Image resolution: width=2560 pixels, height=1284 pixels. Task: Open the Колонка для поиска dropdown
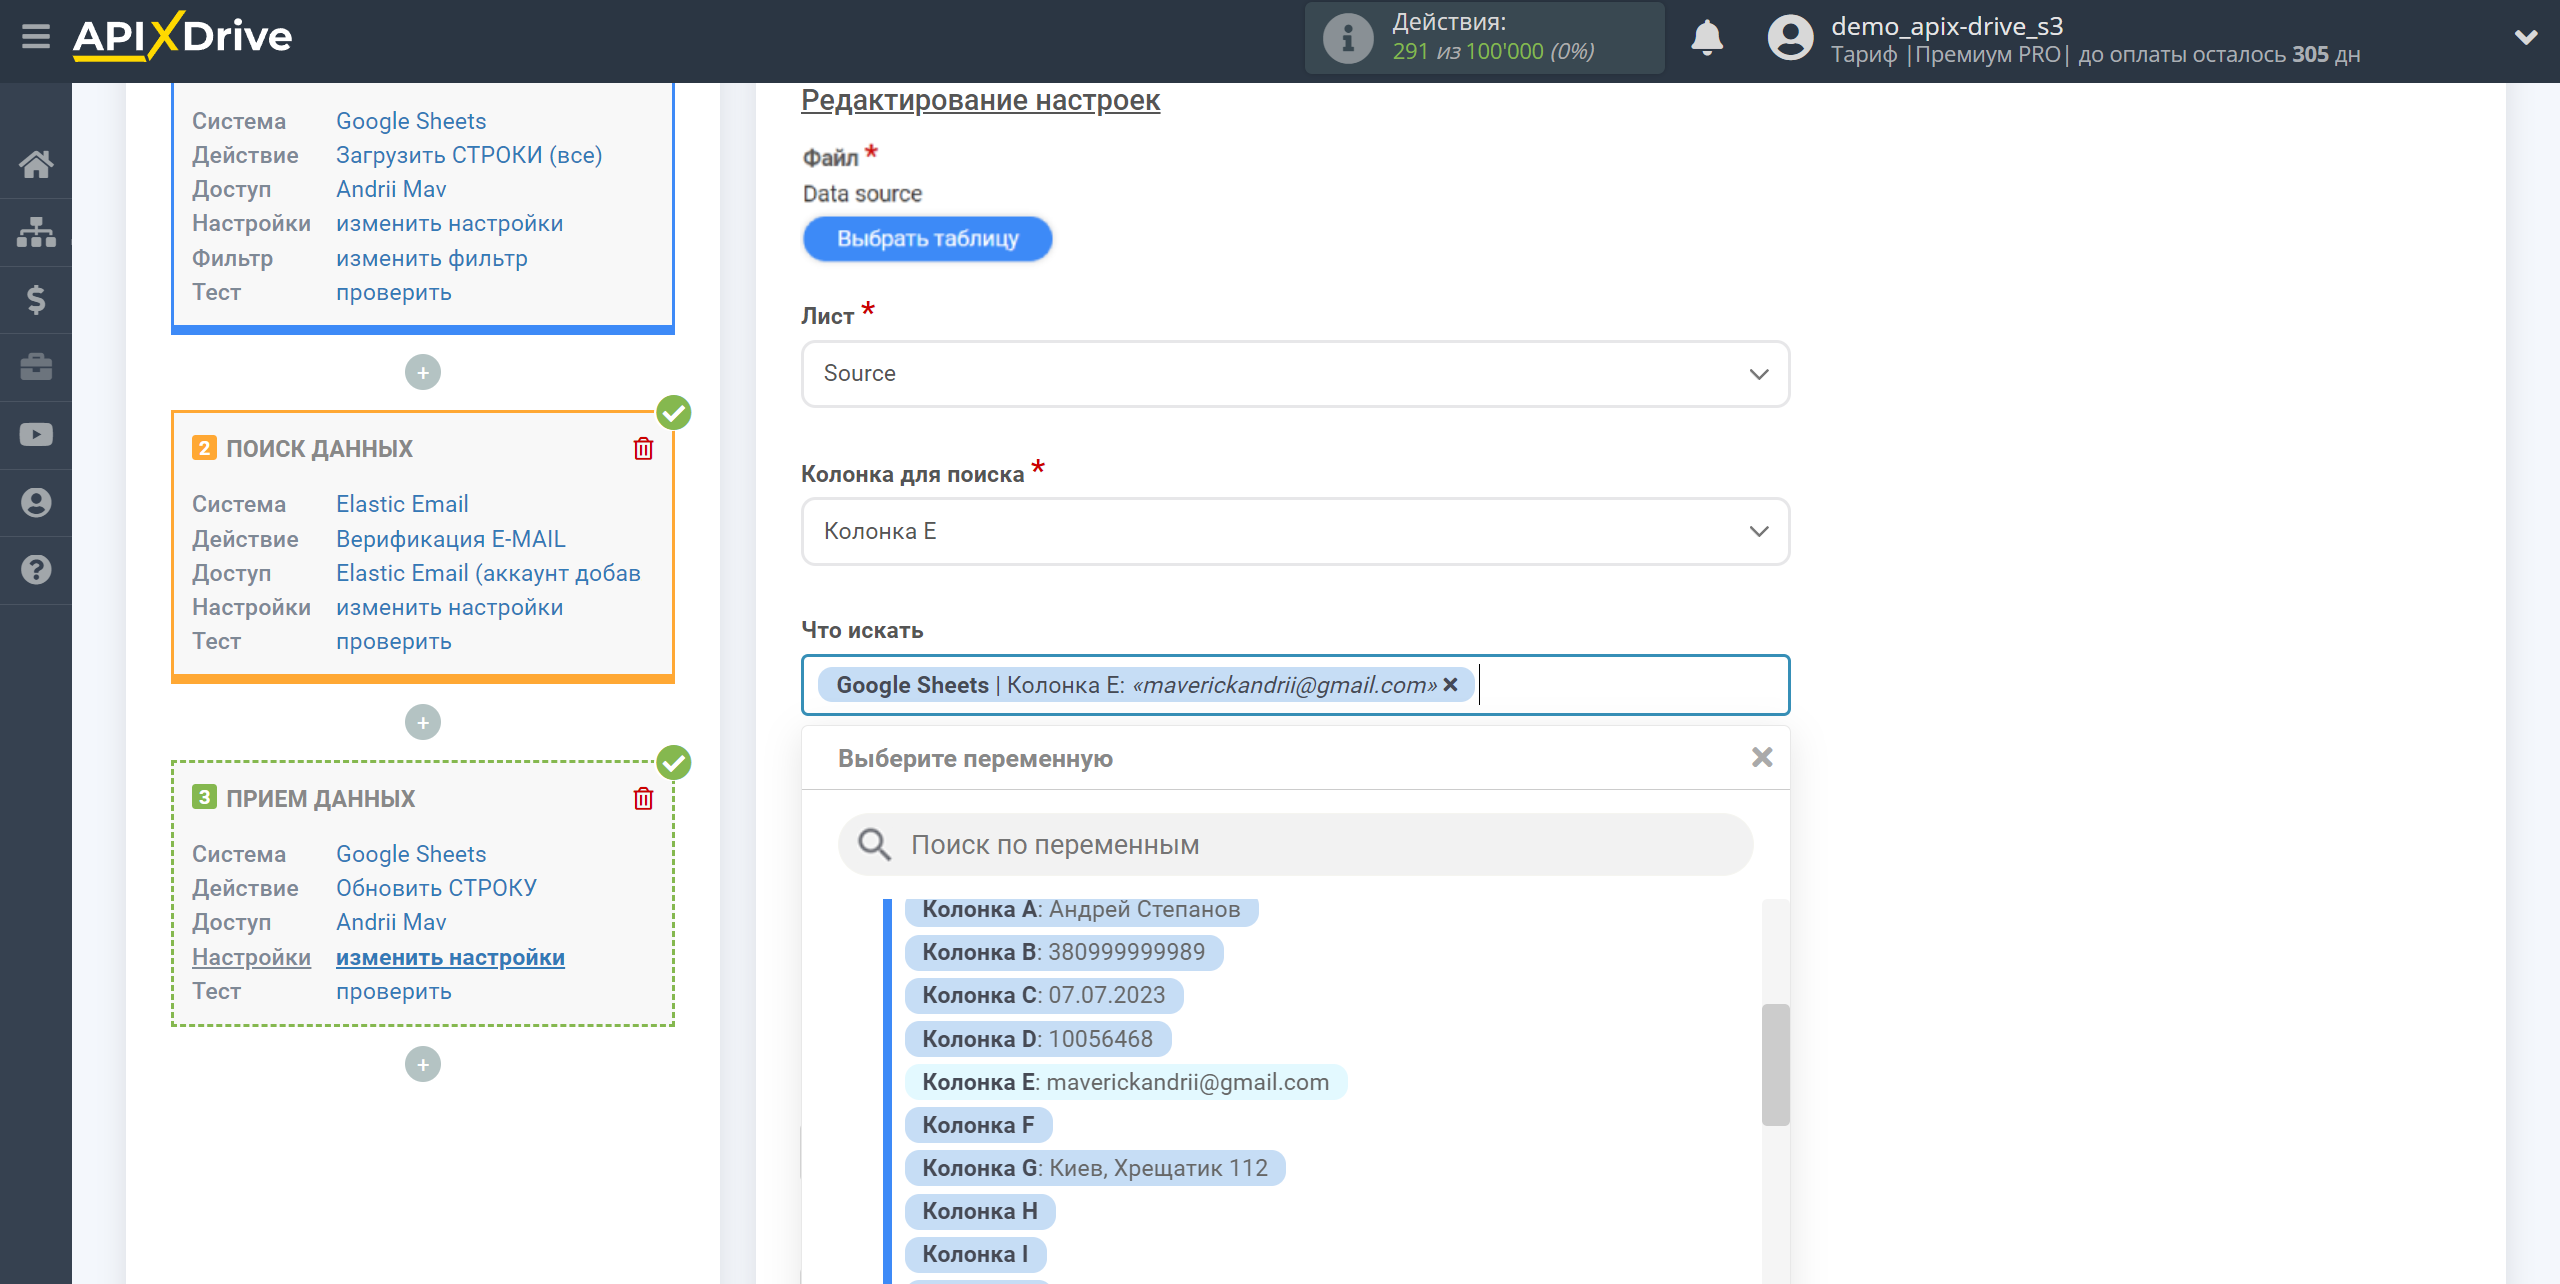tap(1295, 532)
